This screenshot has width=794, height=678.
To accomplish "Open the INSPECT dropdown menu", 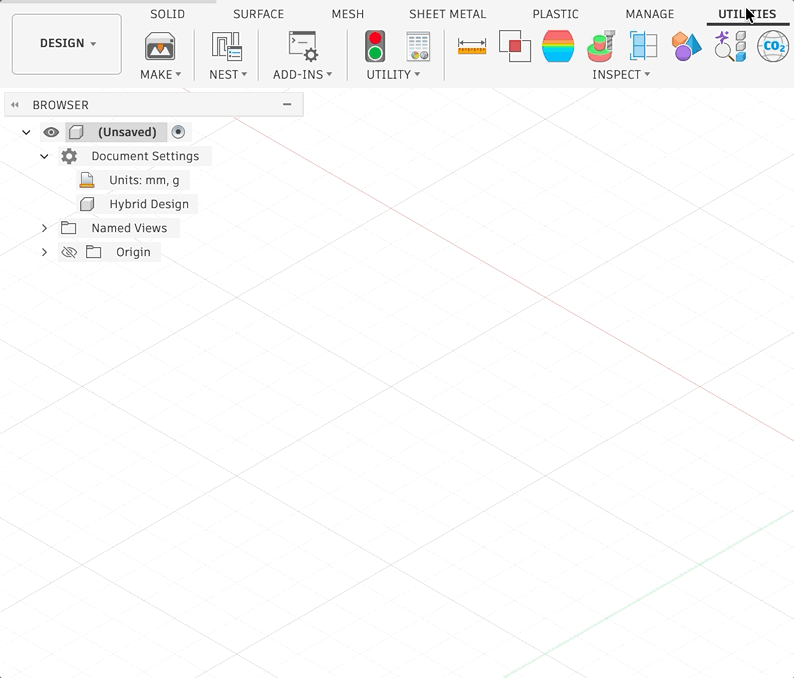I will pos(621,74).
